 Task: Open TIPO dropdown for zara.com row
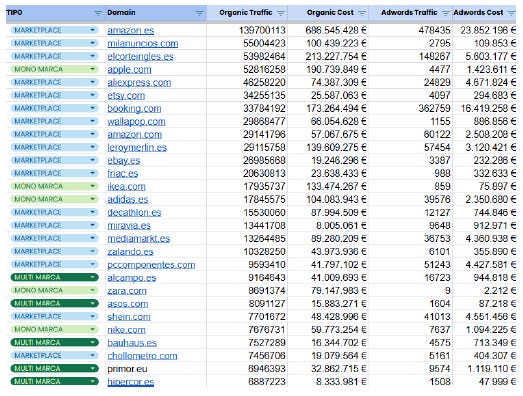(92, 290)
